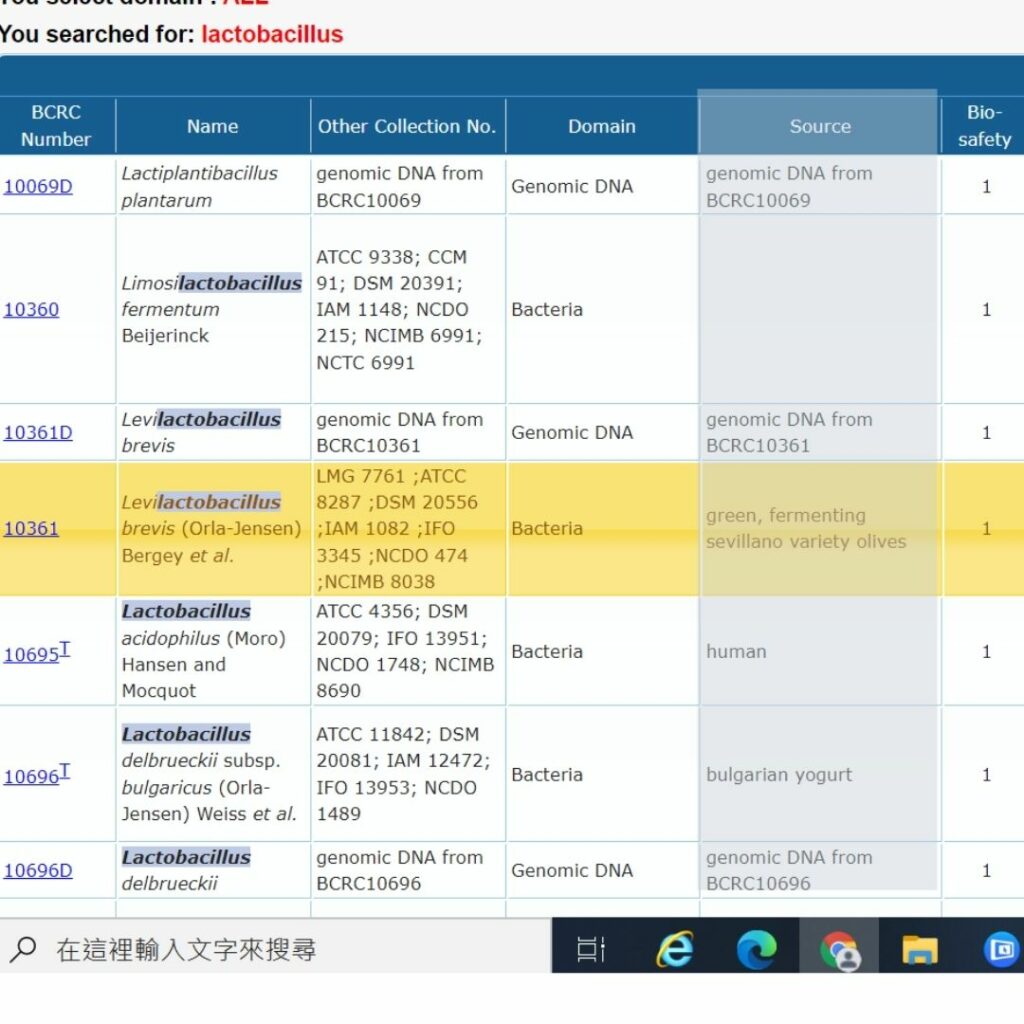Click the Other Collection No. column header
The height and width of the screenshot is (1024, 1024).
click(407, 126)
